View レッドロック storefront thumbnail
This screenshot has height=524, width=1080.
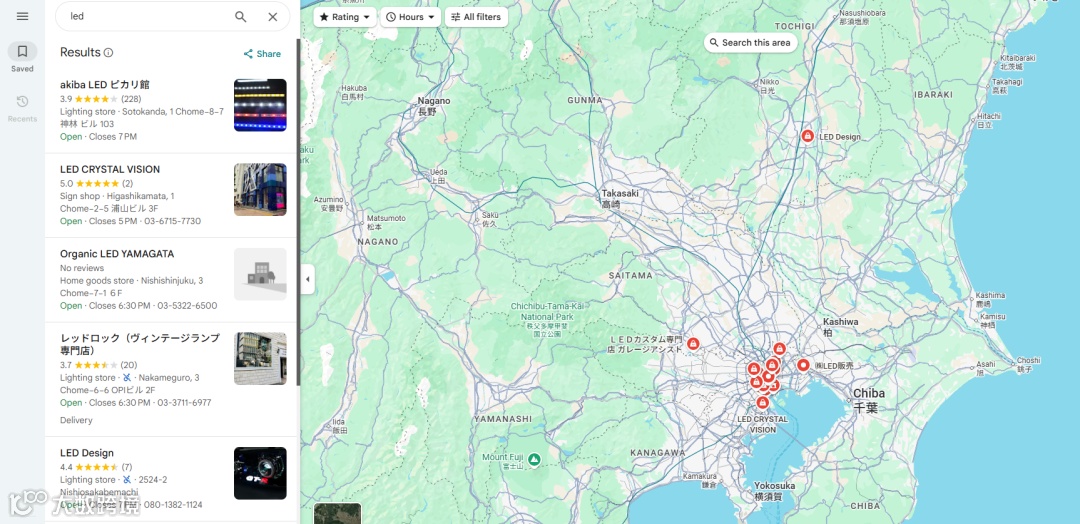260,359
